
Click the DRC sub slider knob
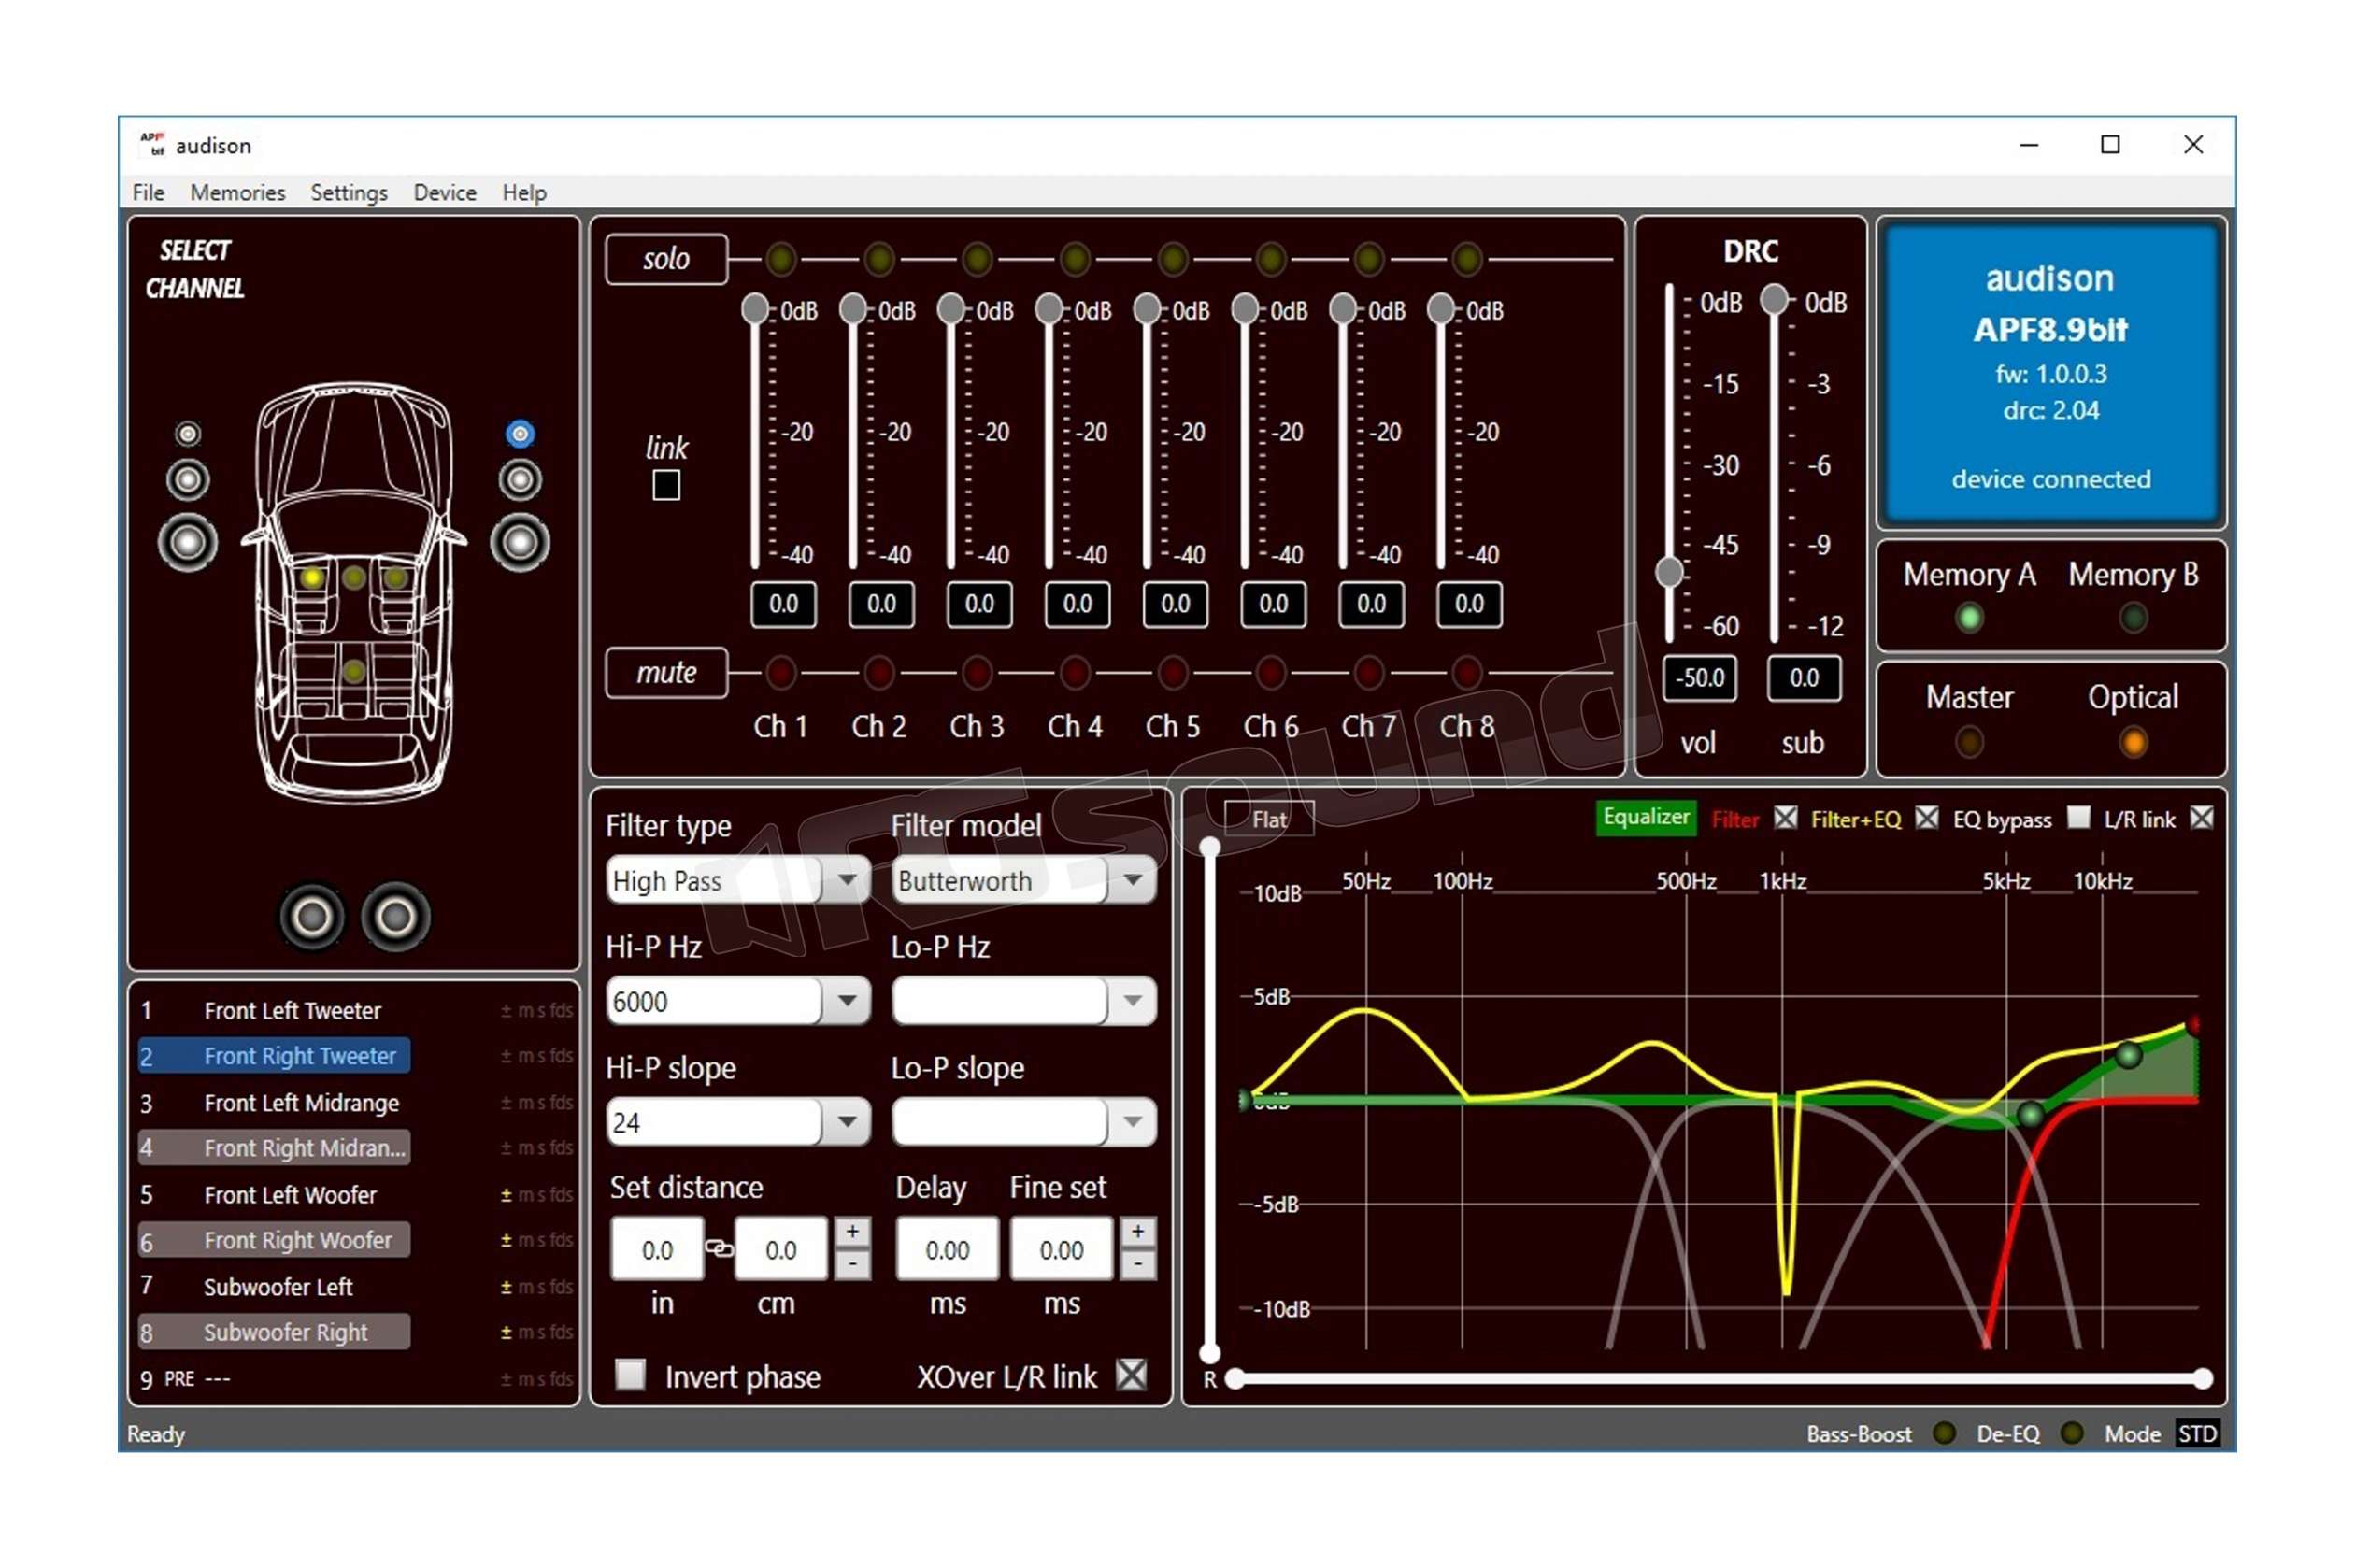[x=1774, y=298]
